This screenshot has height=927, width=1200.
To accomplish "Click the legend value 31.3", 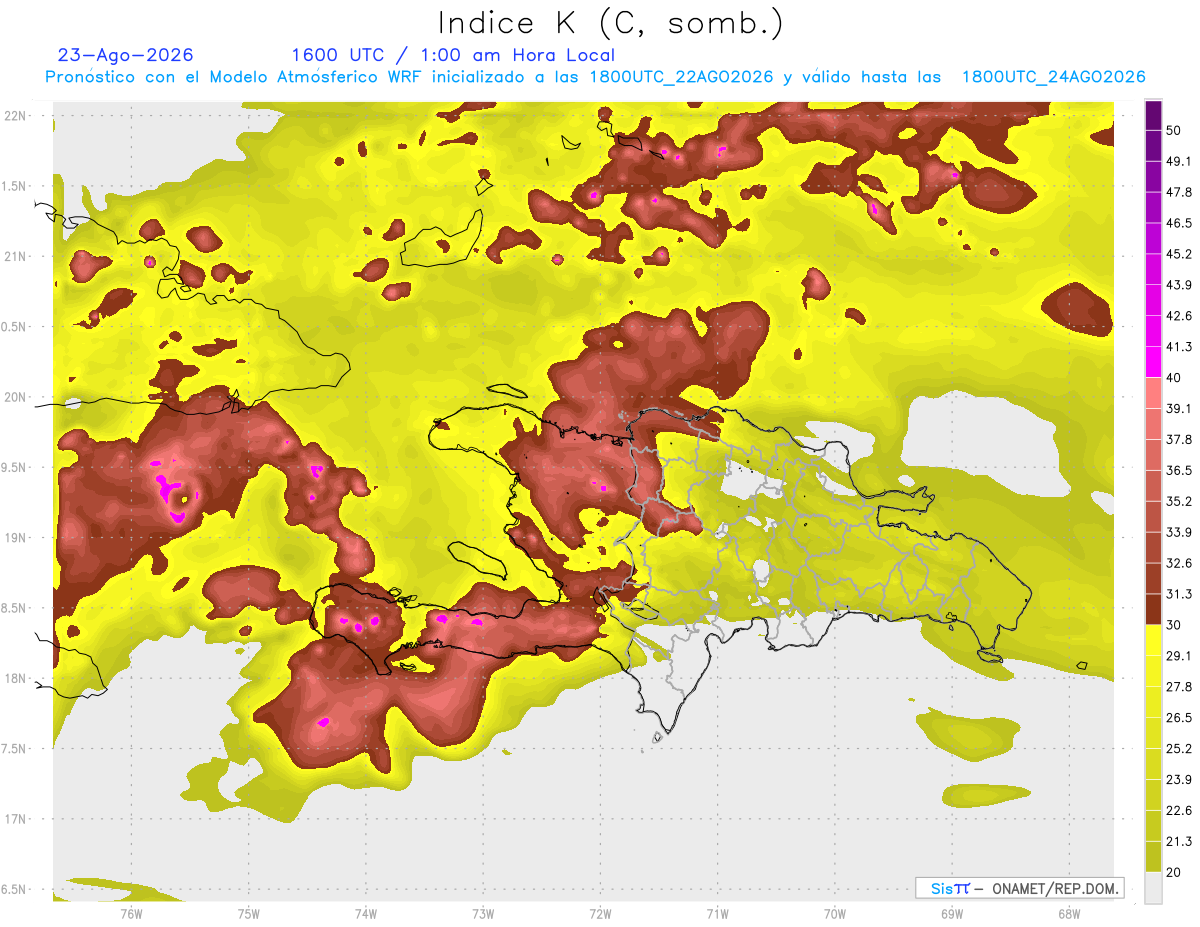I will click(1179, 594).
